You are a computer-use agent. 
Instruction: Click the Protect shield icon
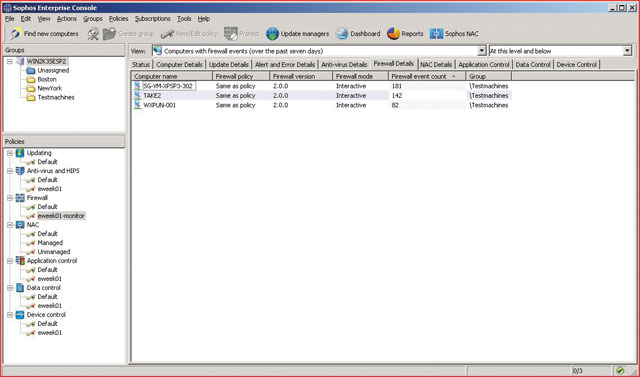231,34
